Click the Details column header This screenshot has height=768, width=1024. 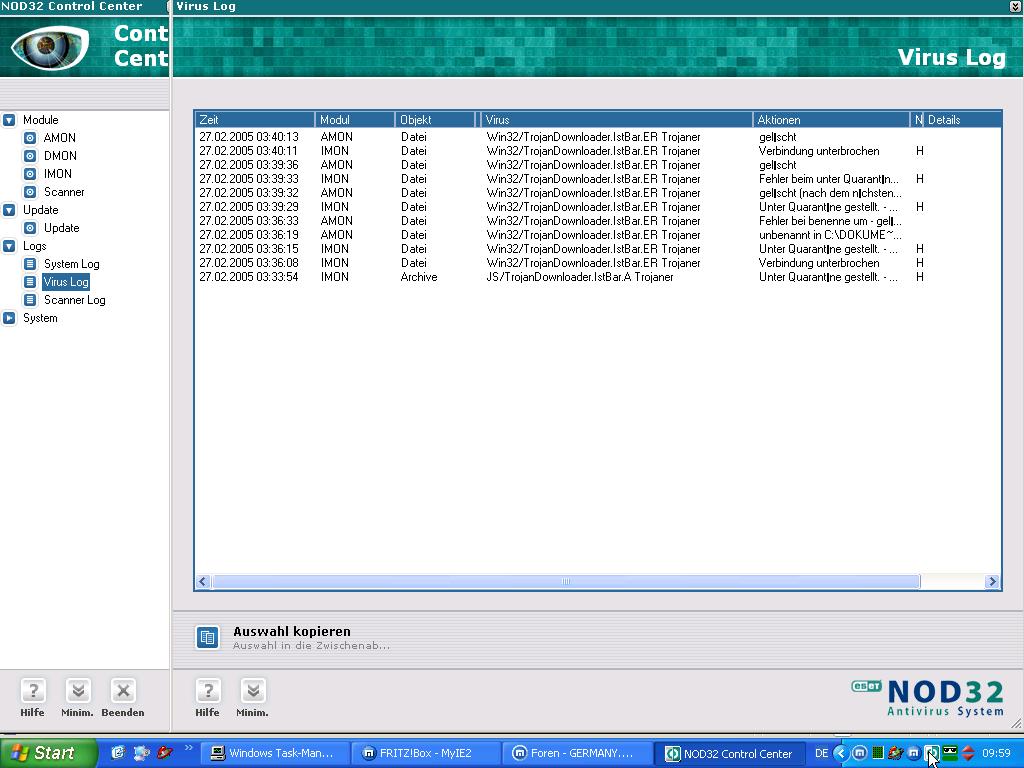[963, 120]
